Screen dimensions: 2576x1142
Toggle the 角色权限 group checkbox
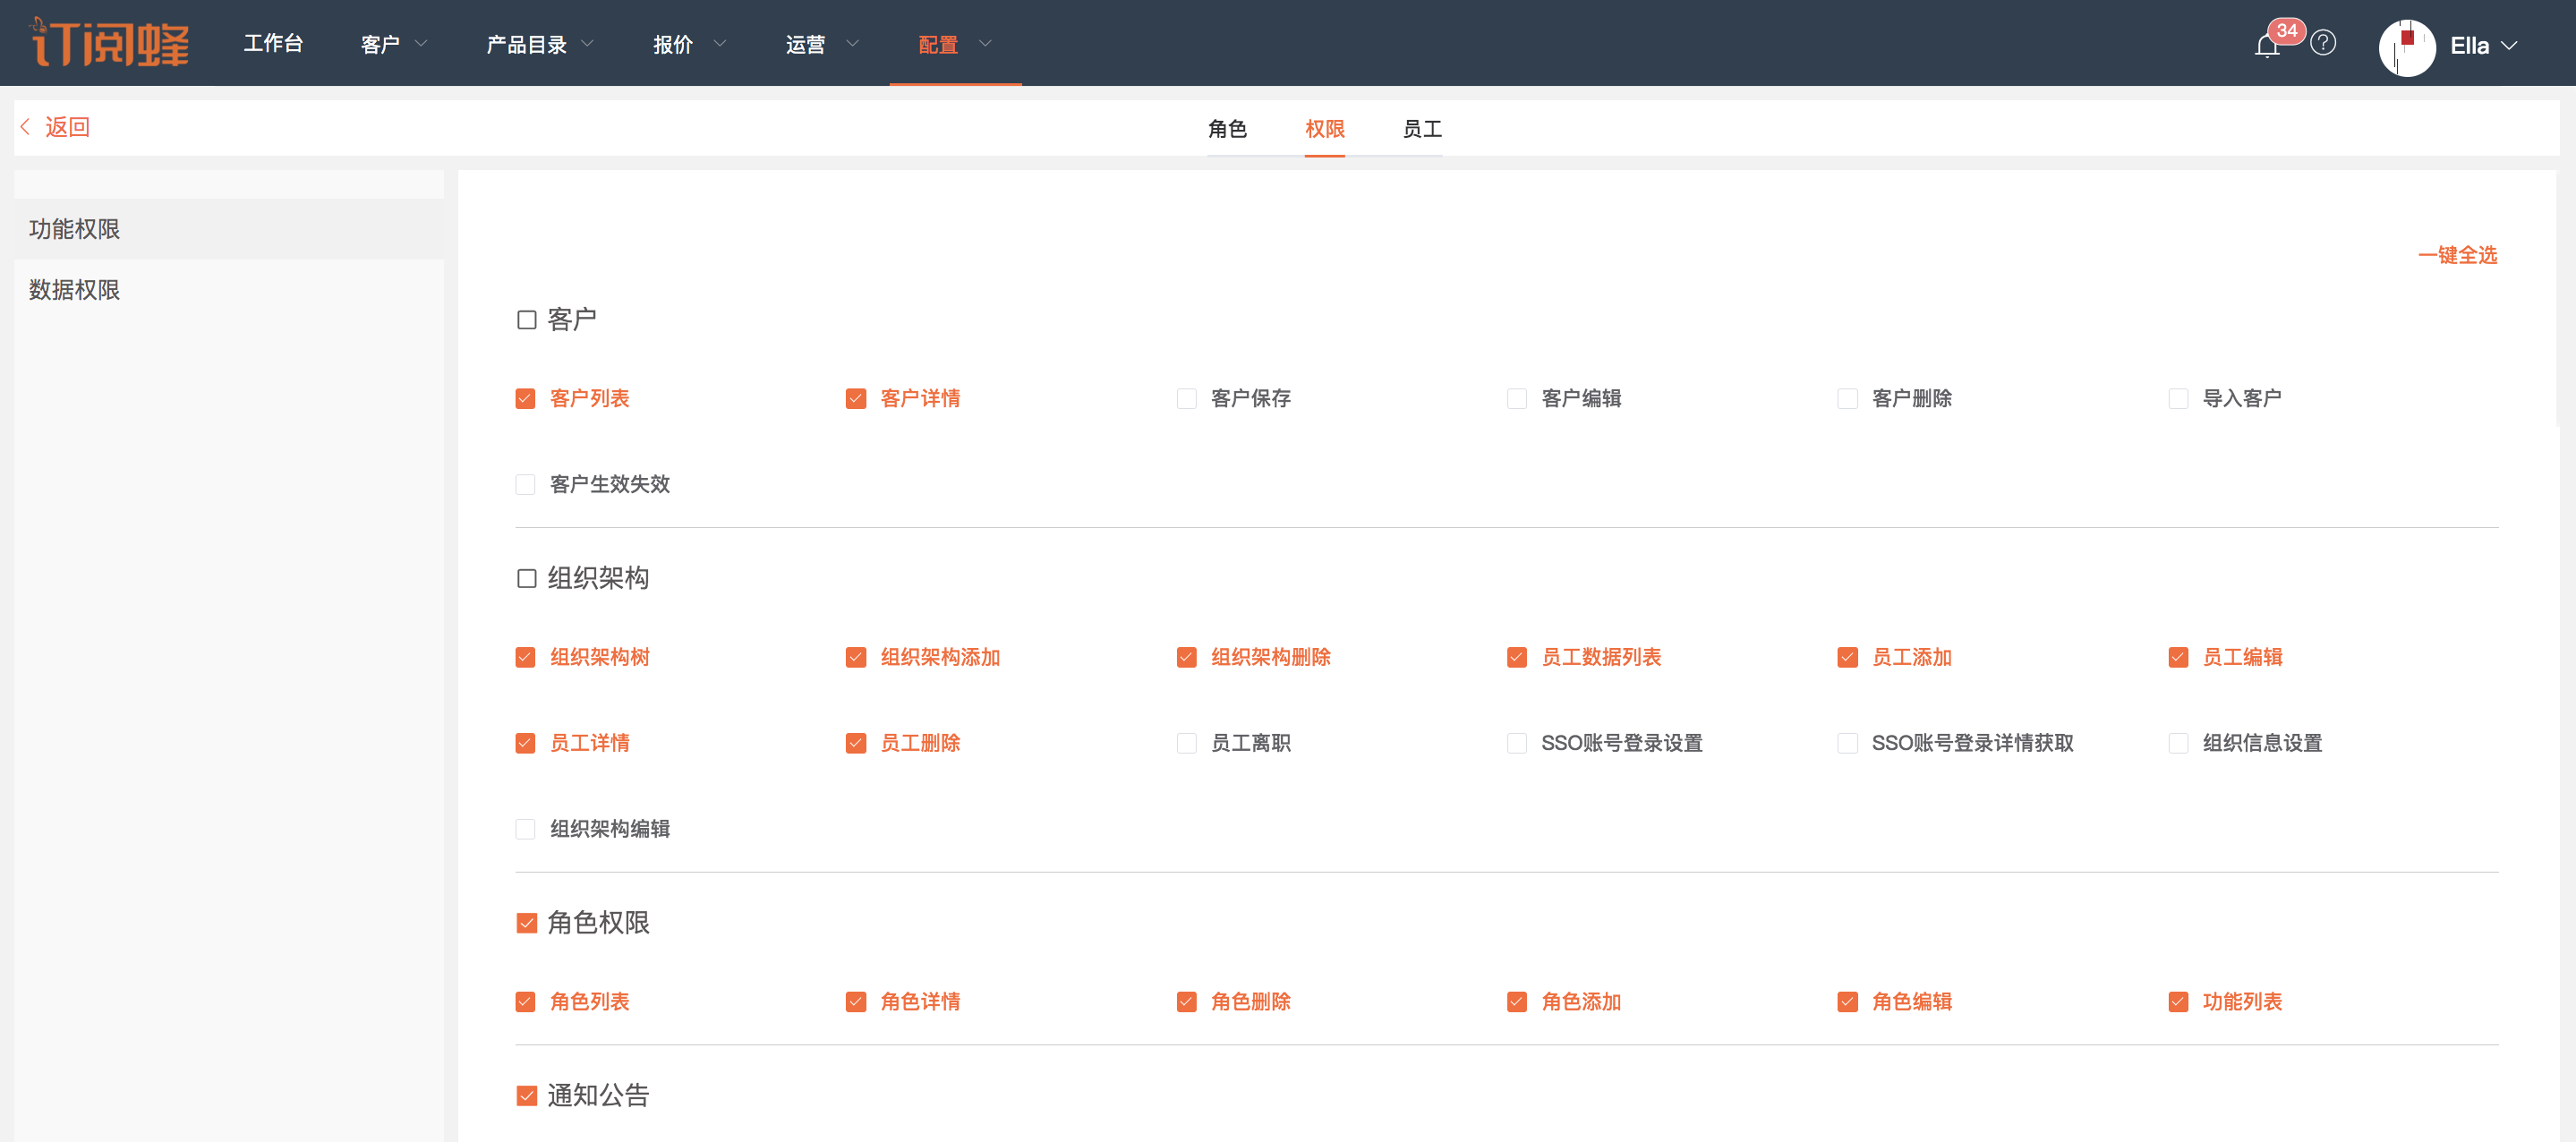click(526, 923)
